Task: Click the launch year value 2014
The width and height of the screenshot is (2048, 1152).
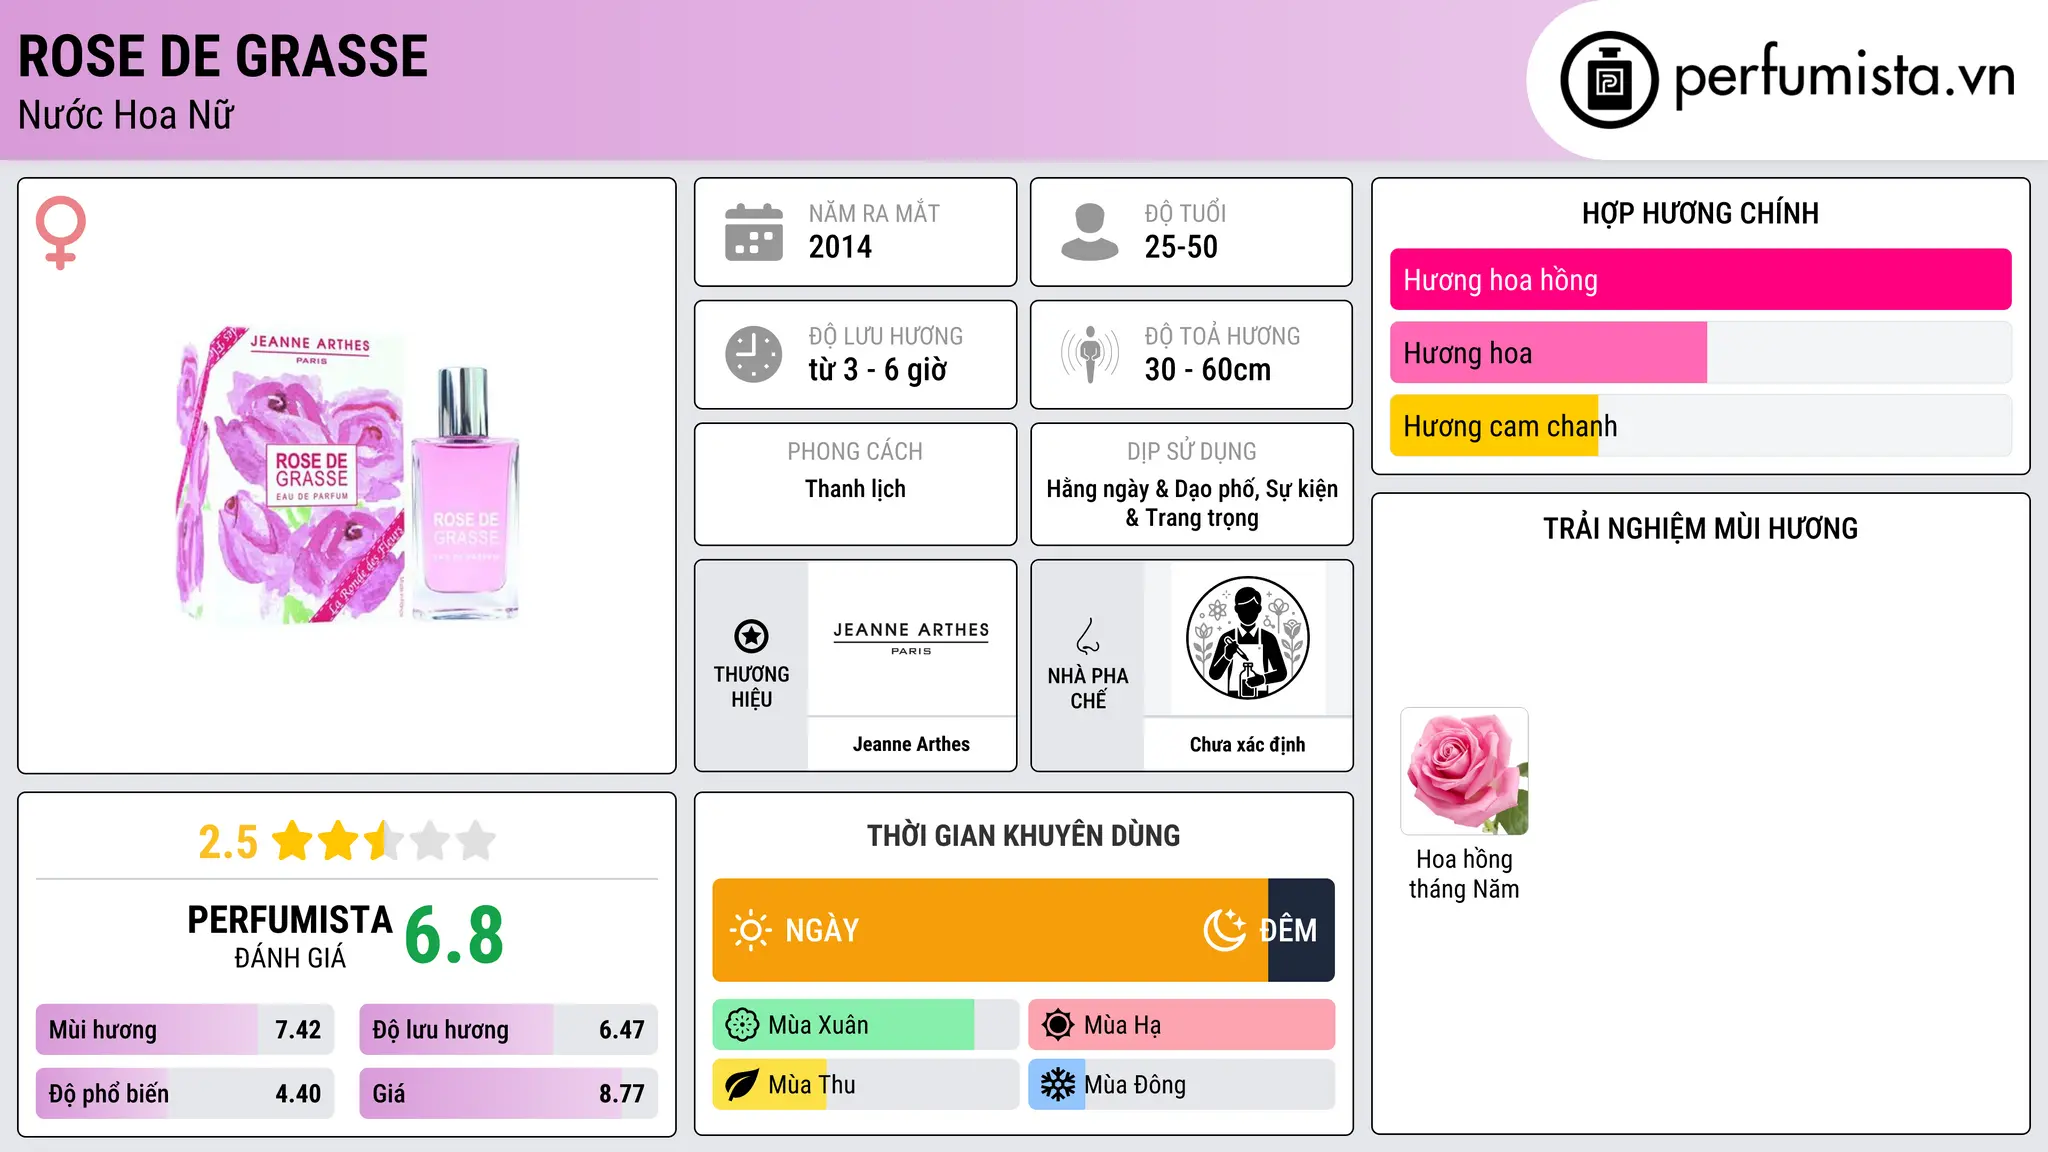Action: [x=840, y=247]
